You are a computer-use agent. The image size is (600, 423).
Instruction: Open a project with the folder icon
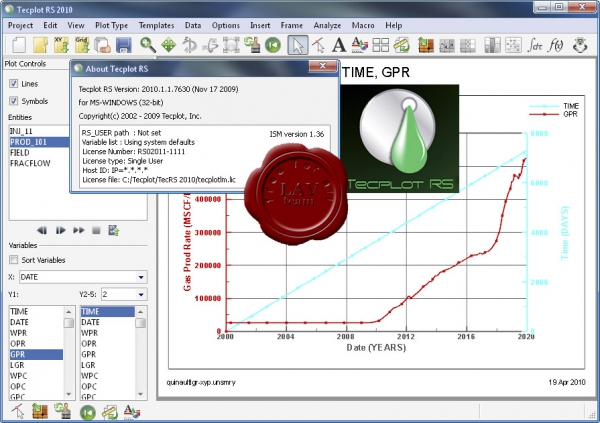tap(40, 45)
